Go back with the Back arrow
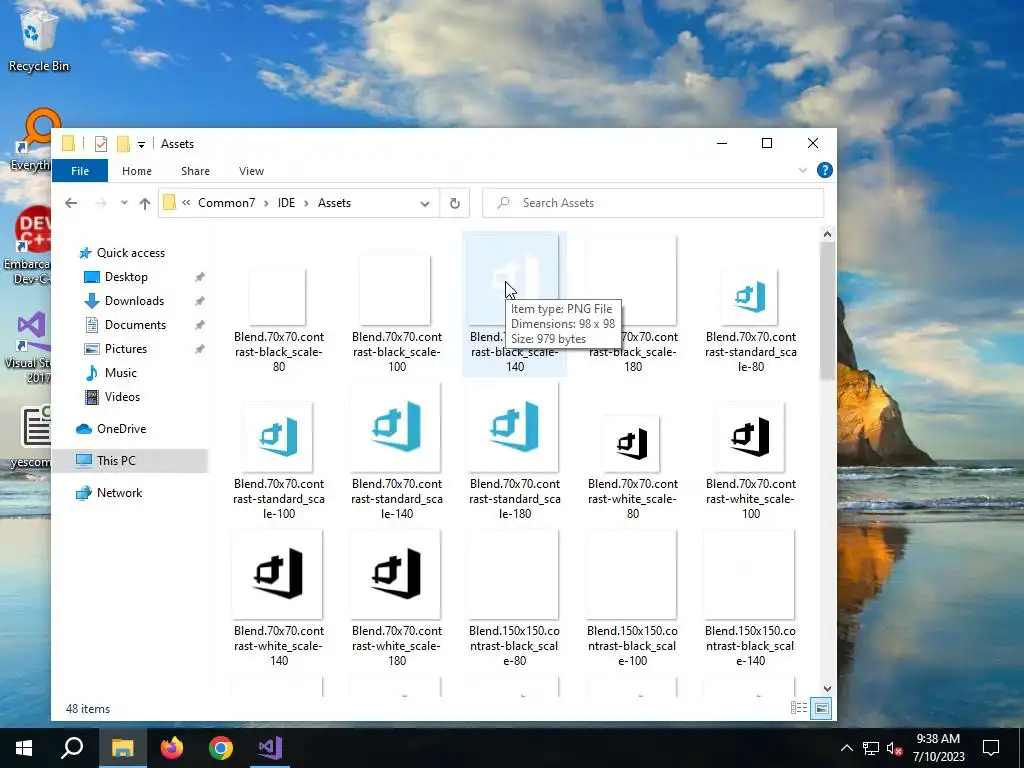 tap(71, 203)
